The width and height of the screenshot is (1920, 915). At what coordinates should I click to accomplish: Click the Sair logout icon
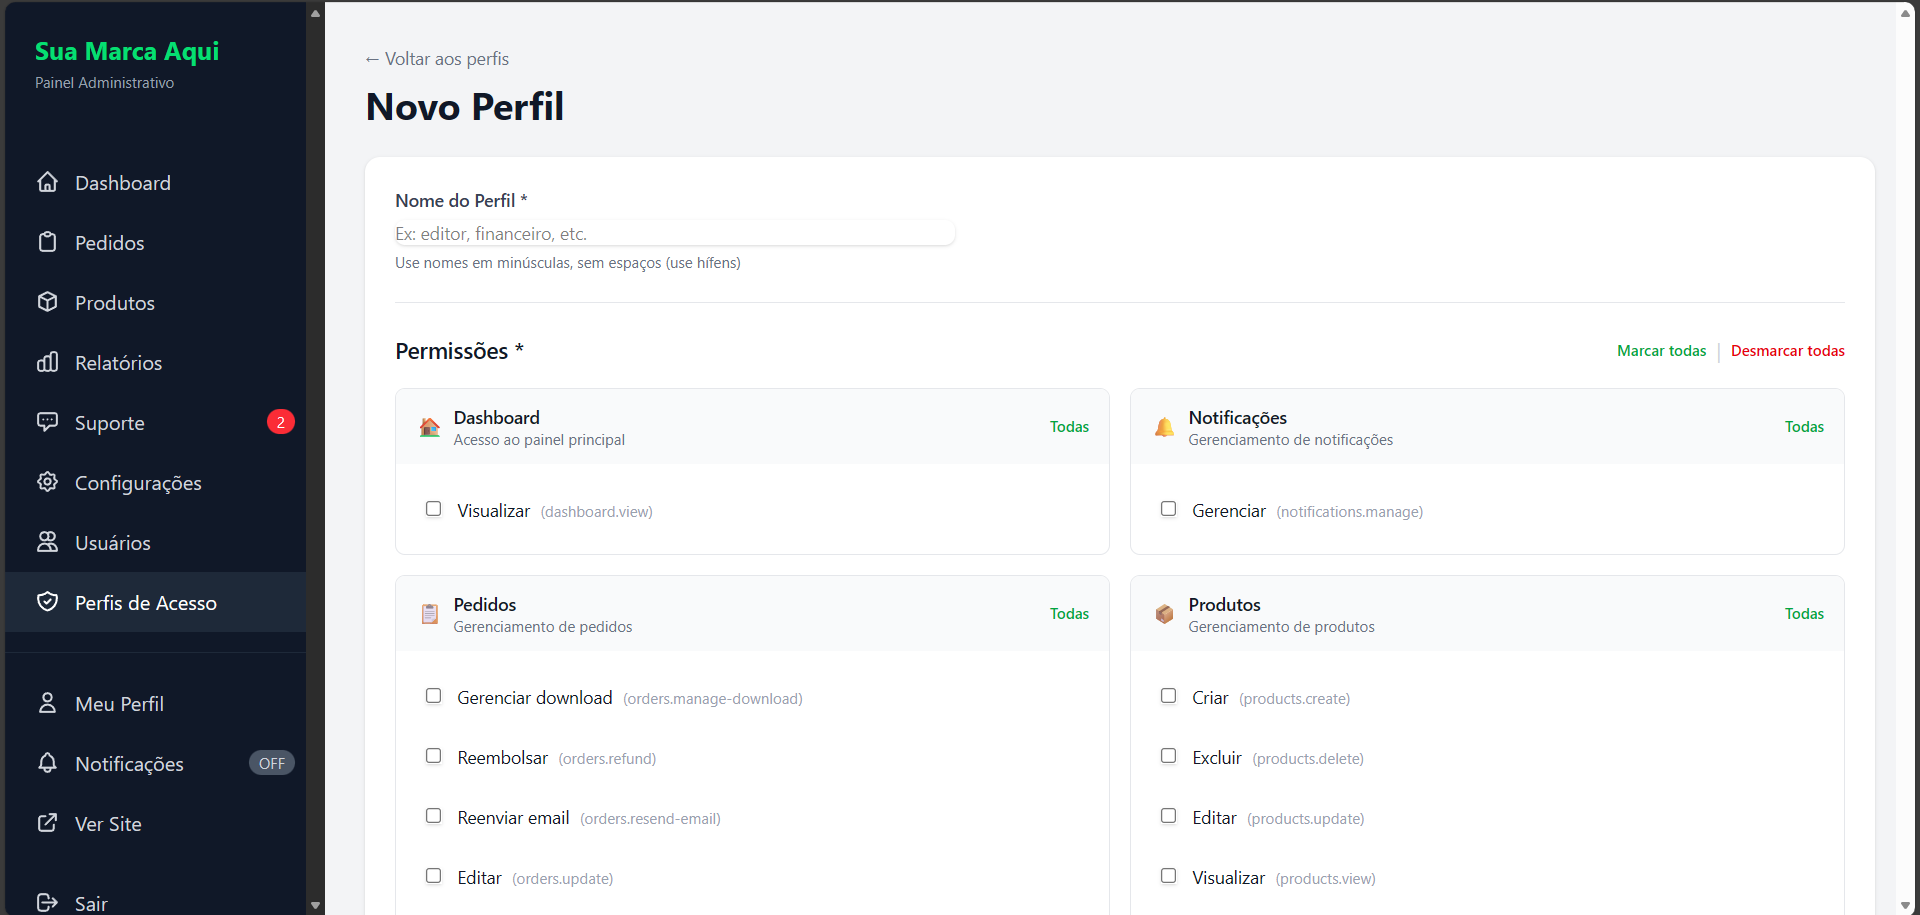pyautogui.click(x=47, y=902)
